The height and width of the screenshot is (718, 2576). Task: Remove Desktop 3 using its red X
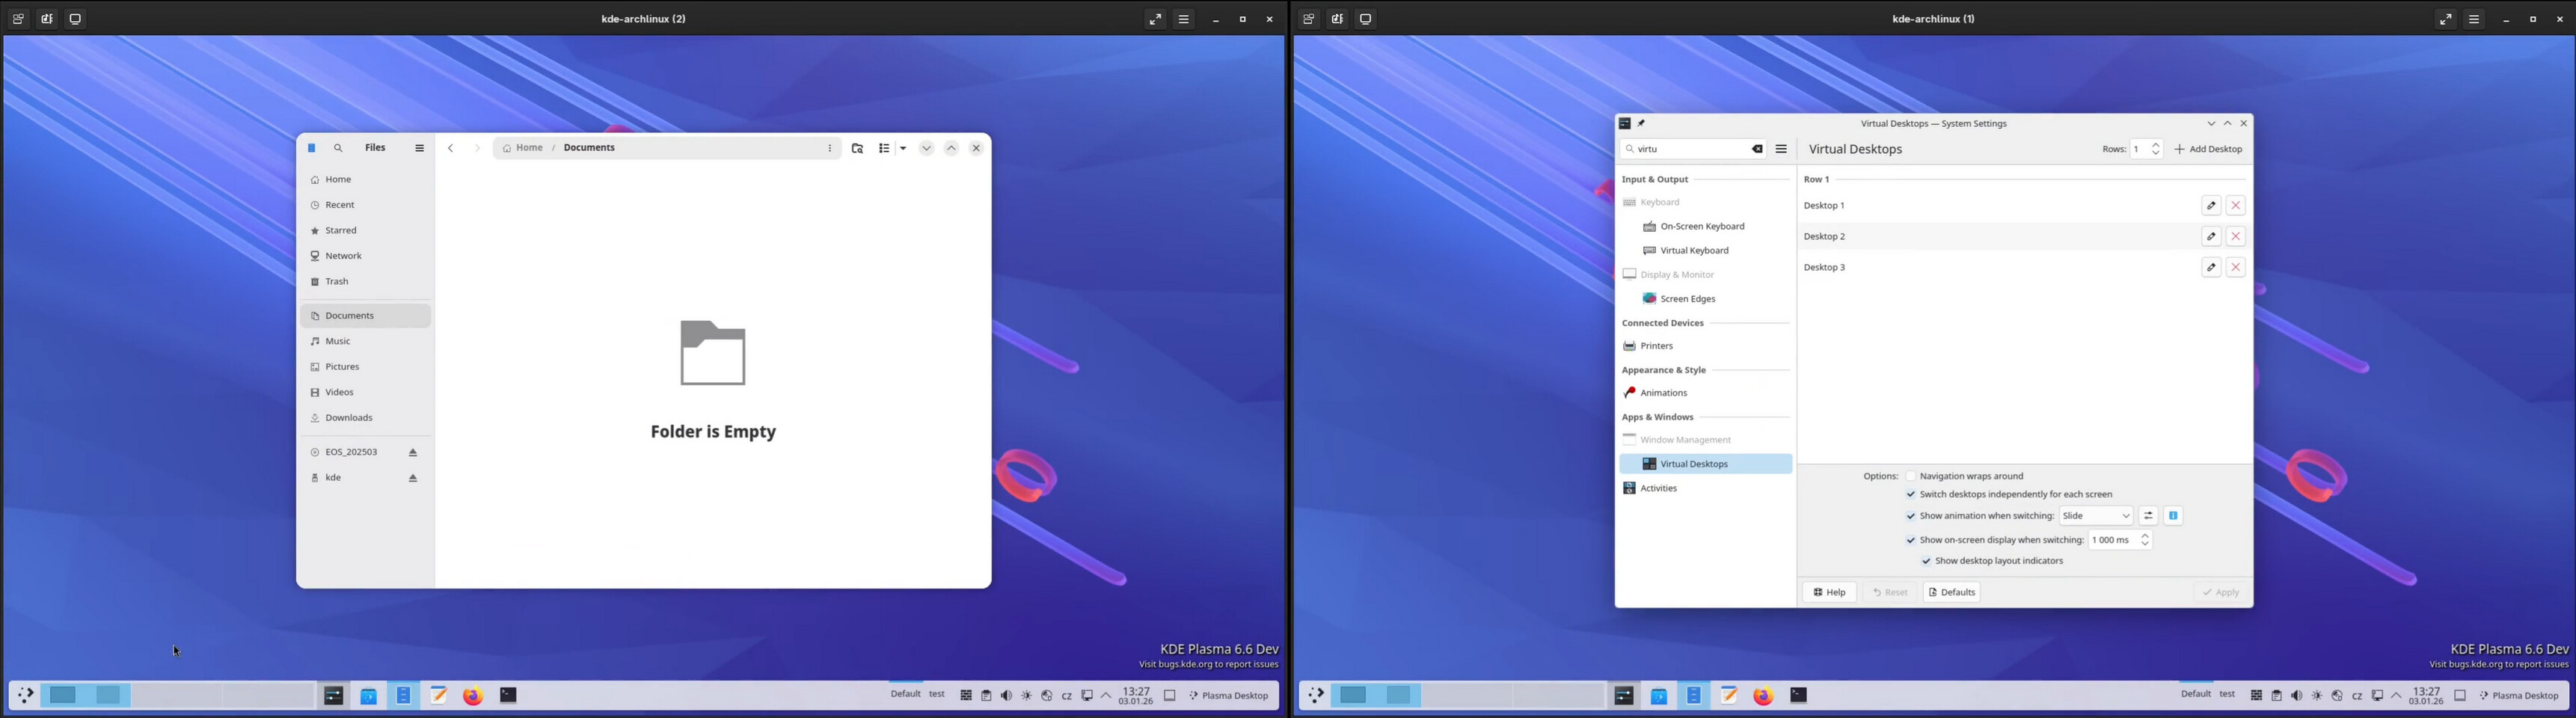2235,267
